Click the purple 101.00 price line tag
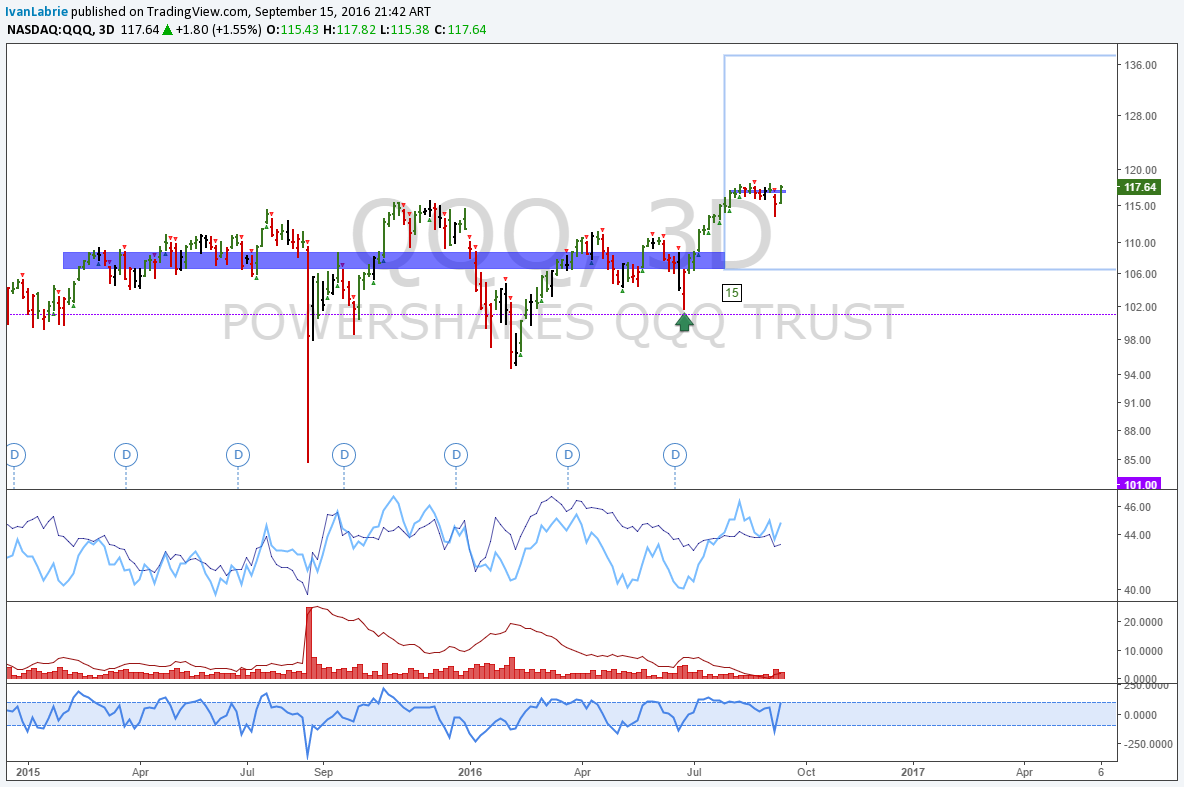Screen dimensions: 1184x787 (1139, 484)
